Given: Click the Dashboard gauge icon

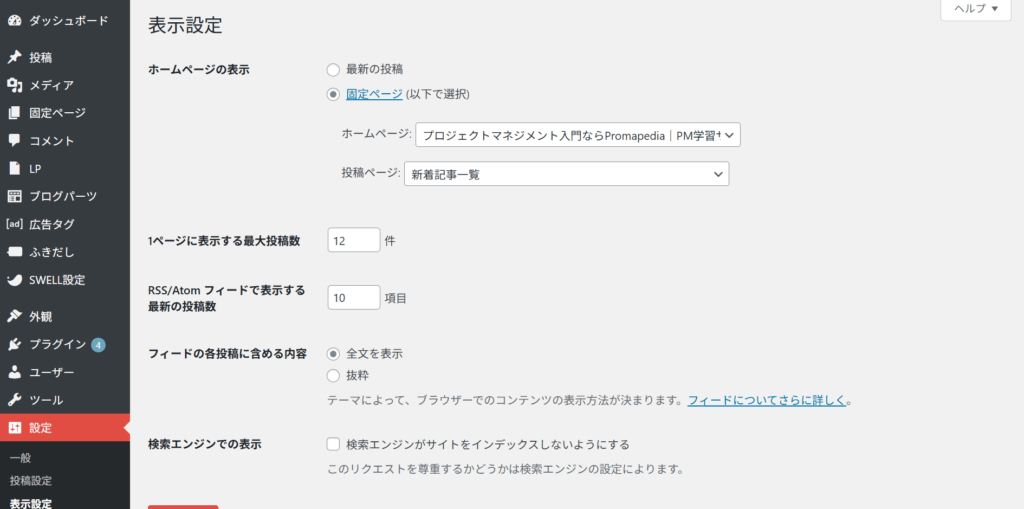Looking at the screenshot, I should (x=14, y=21).
